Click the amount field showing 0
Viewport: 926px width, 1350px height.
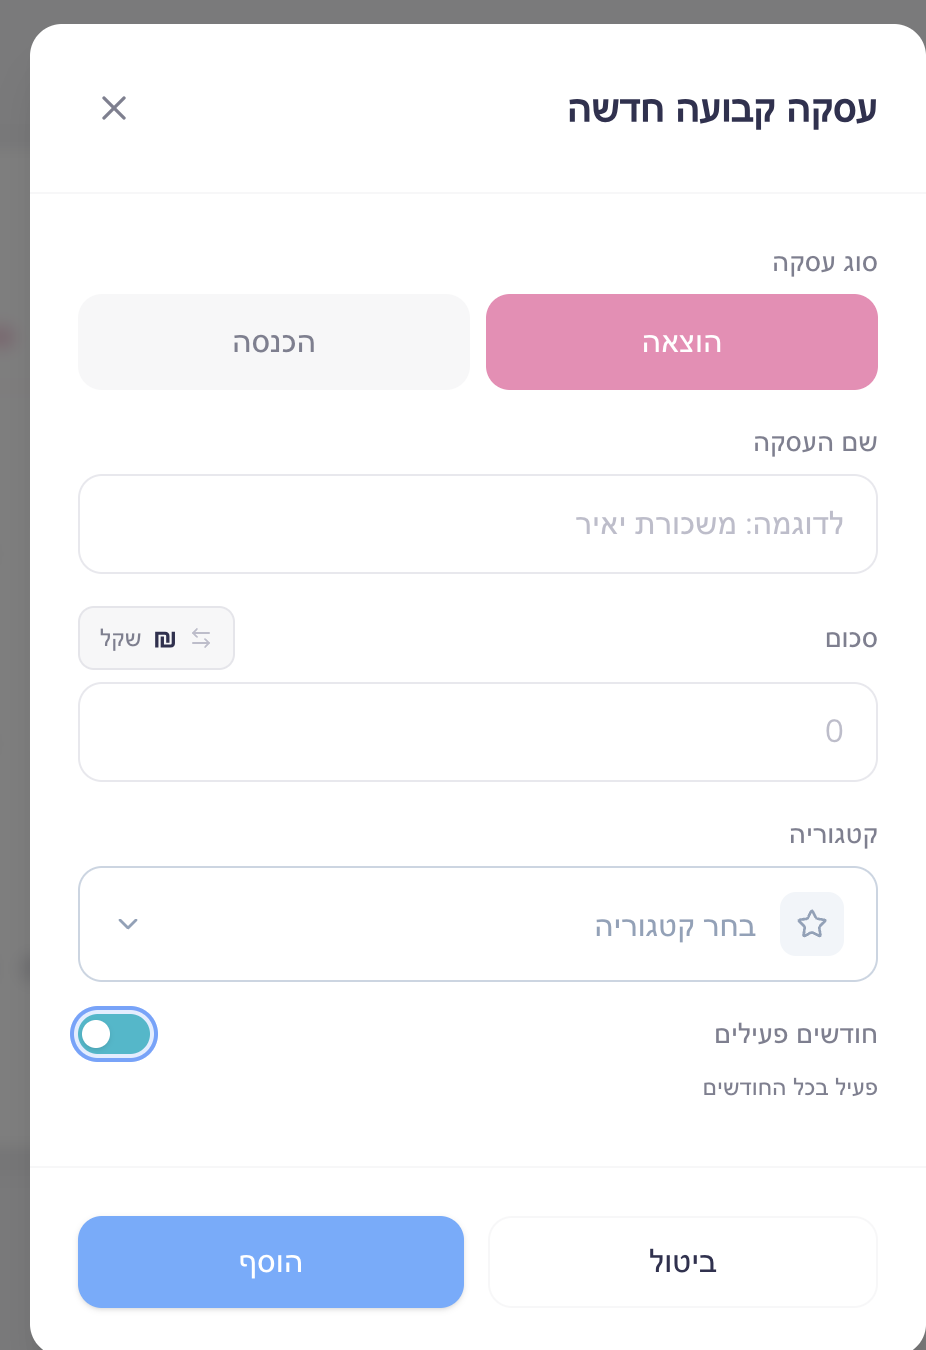(477, 731)
